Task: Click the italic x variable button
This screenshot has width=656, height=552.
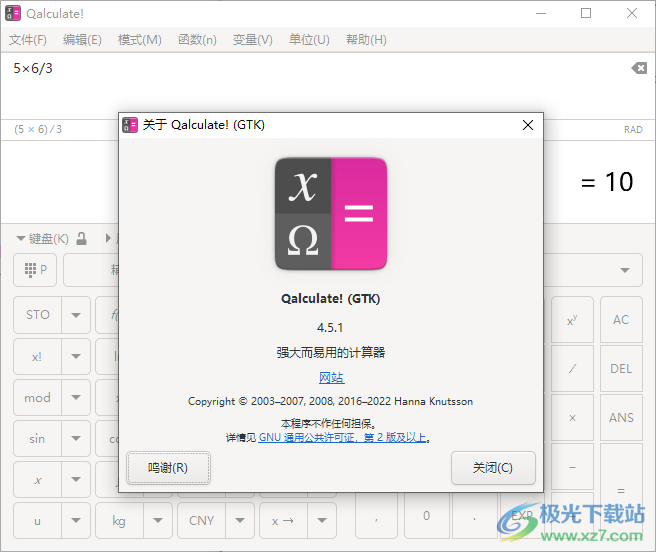Action: (38, 480)
